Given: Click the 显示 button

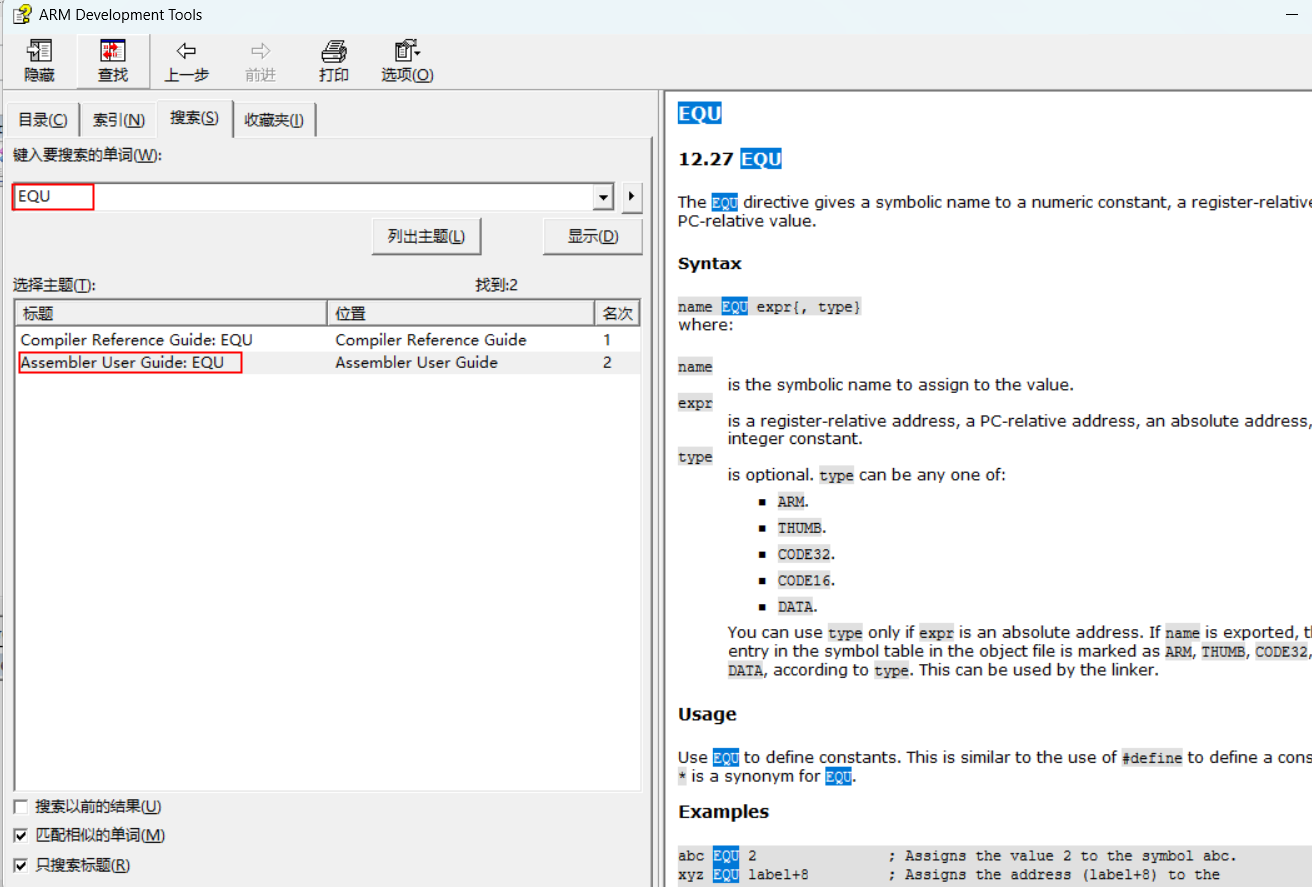Looking at the screenshot, I should (x=592, y=237).
